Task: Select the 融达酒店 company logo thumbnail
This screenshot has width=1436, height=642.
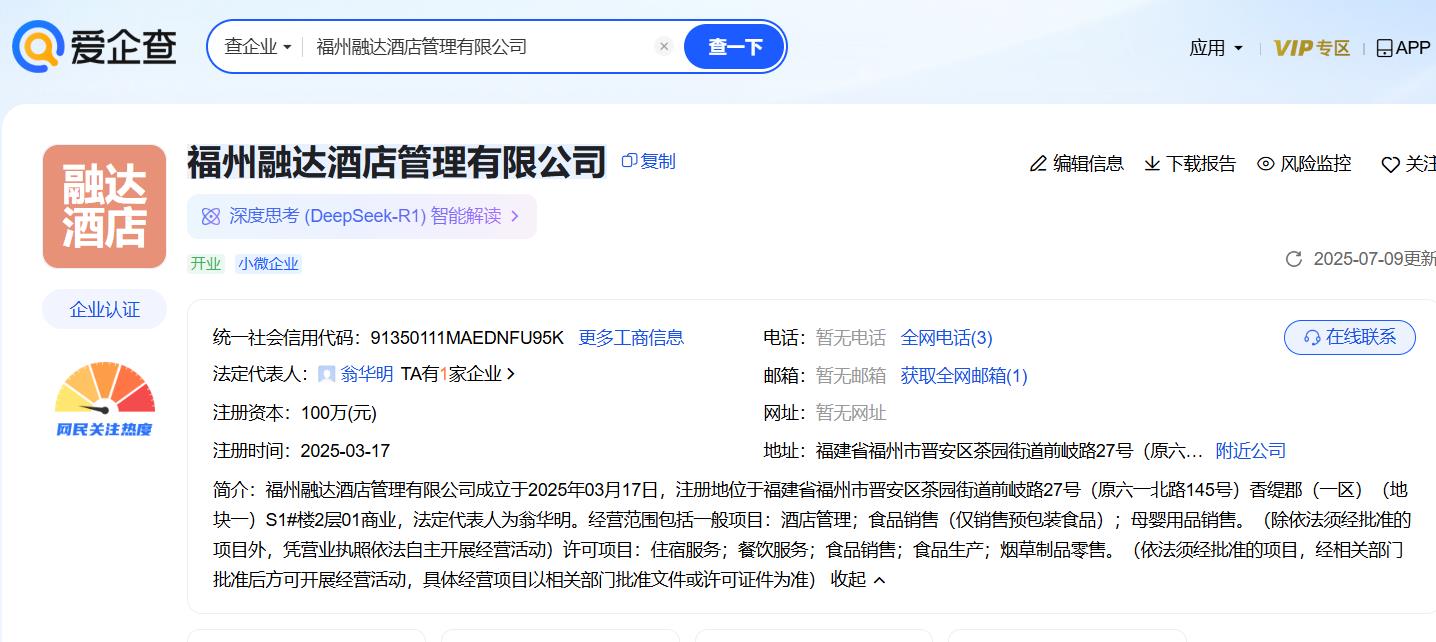Action: (x=104, y=206)
